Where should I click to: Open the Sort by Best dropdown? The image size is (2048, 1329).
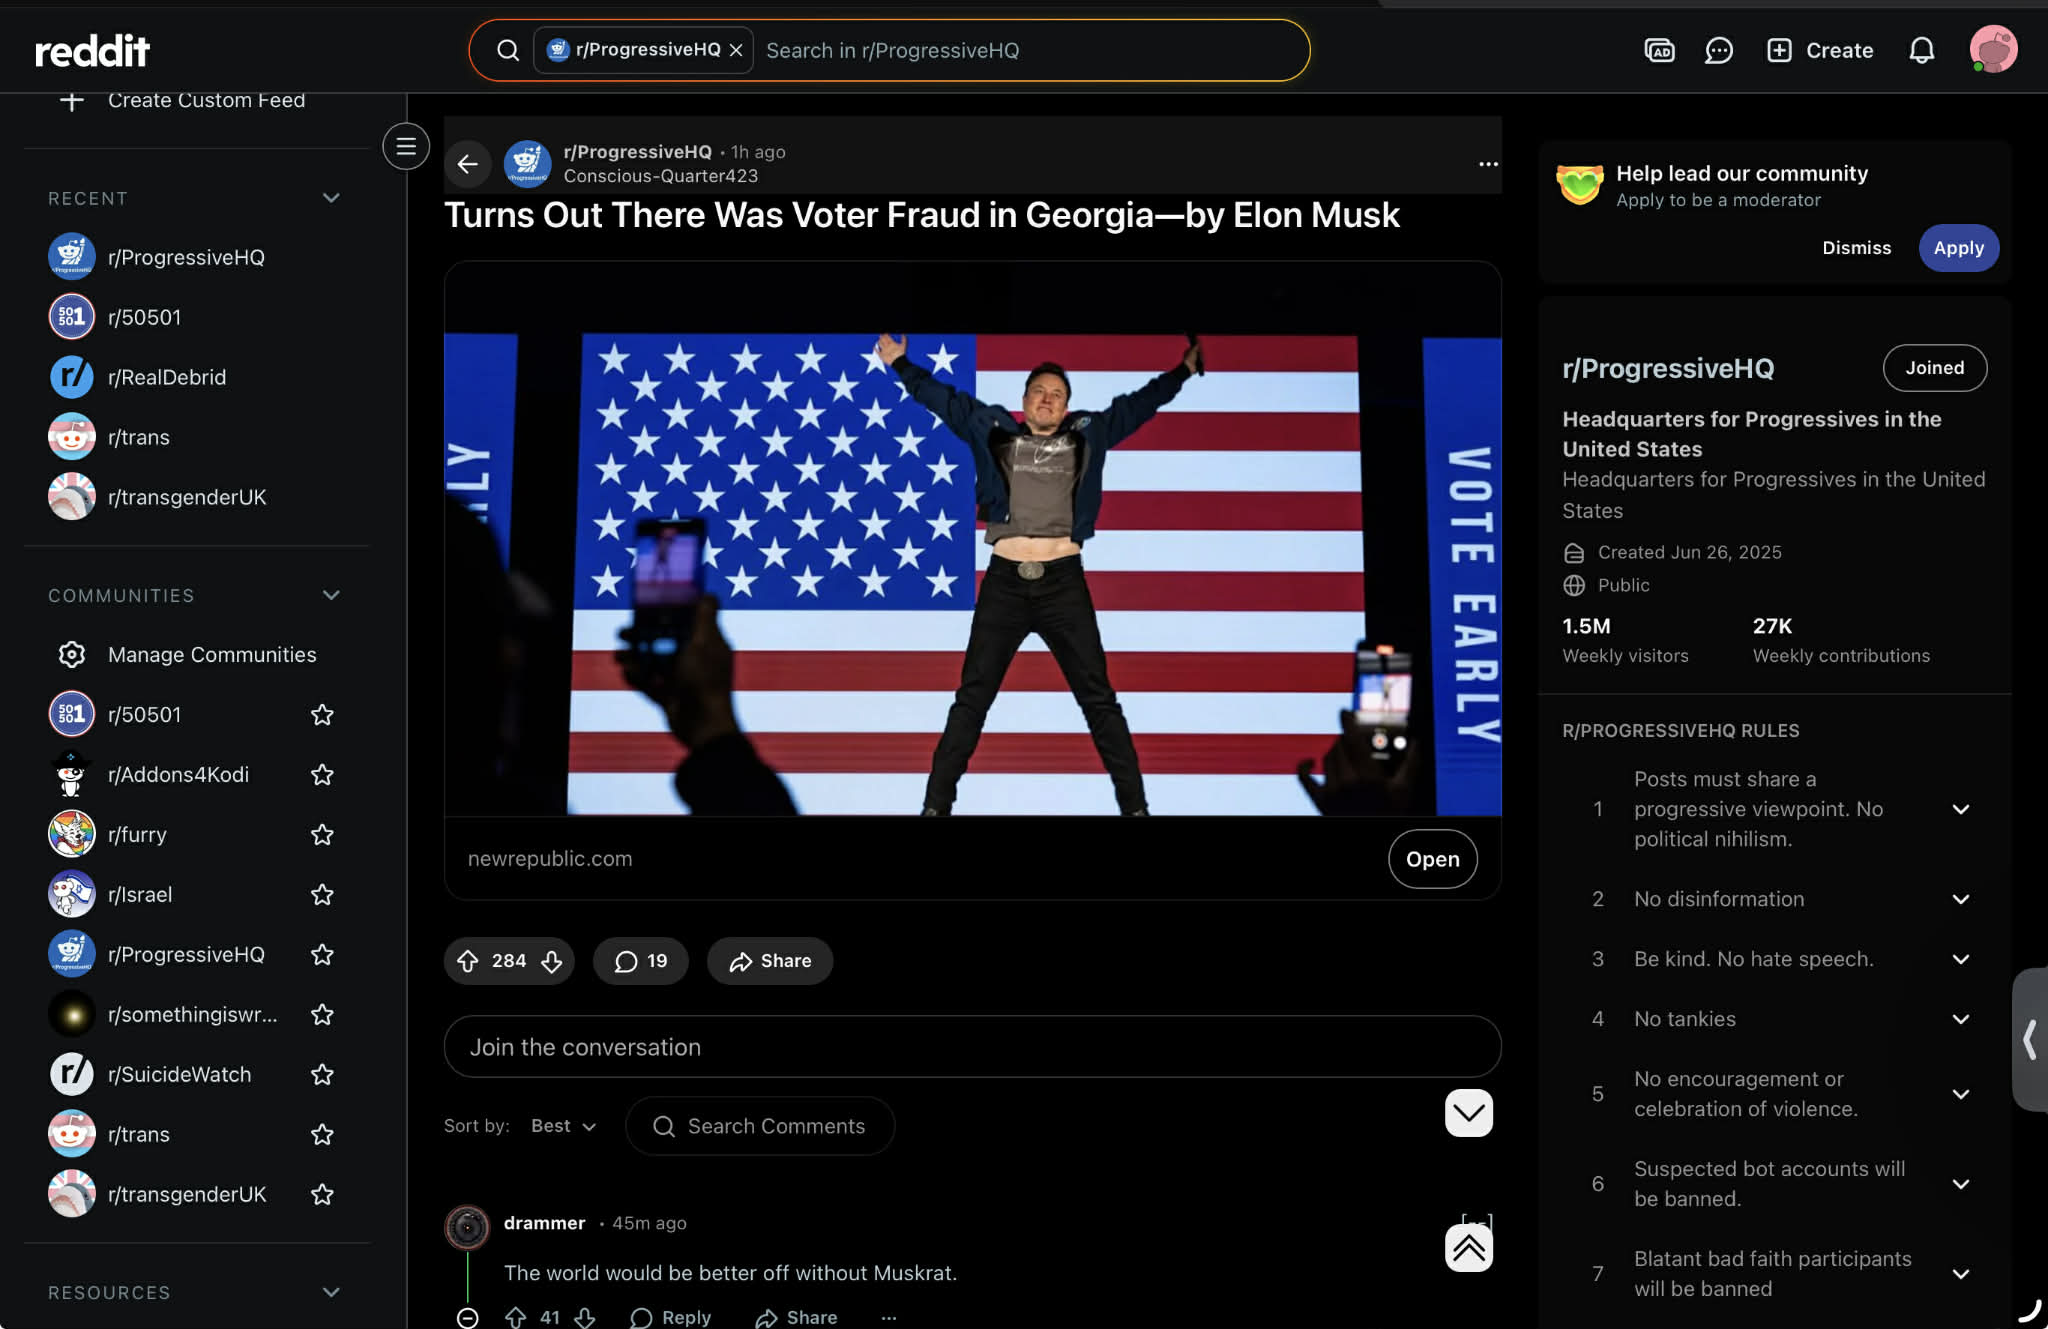coord(563,1126)
